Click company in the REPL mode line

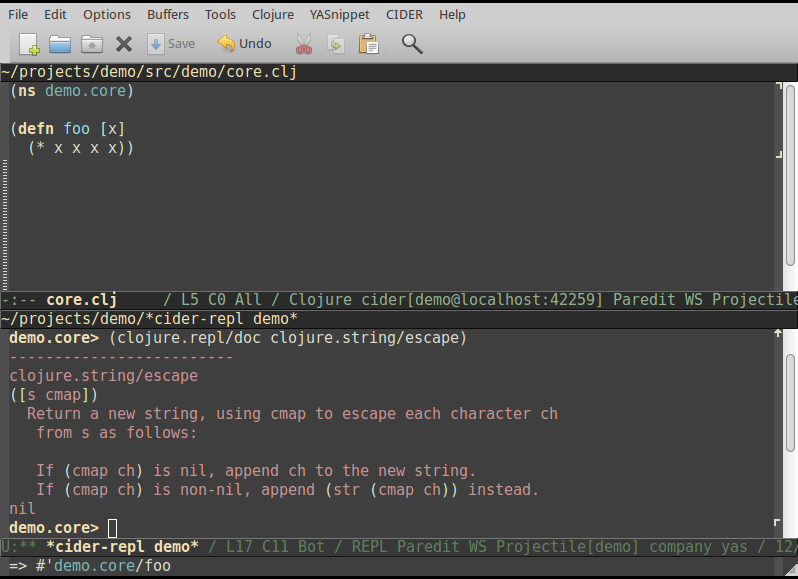680,547
